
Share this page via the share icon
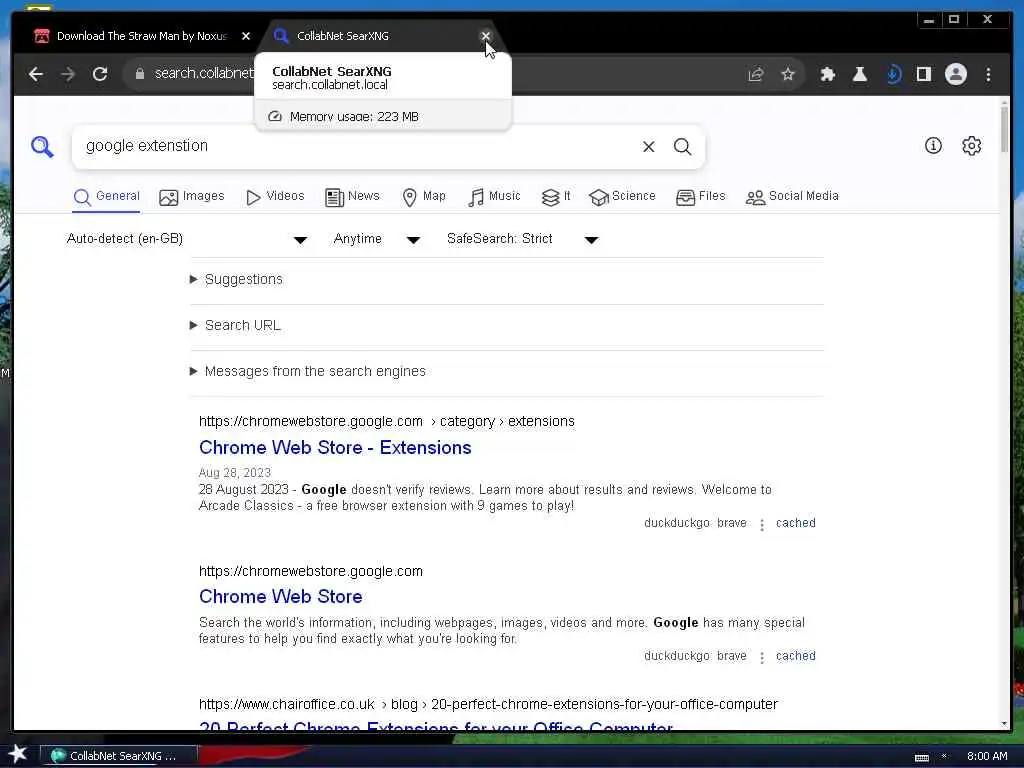pos(756,74)
